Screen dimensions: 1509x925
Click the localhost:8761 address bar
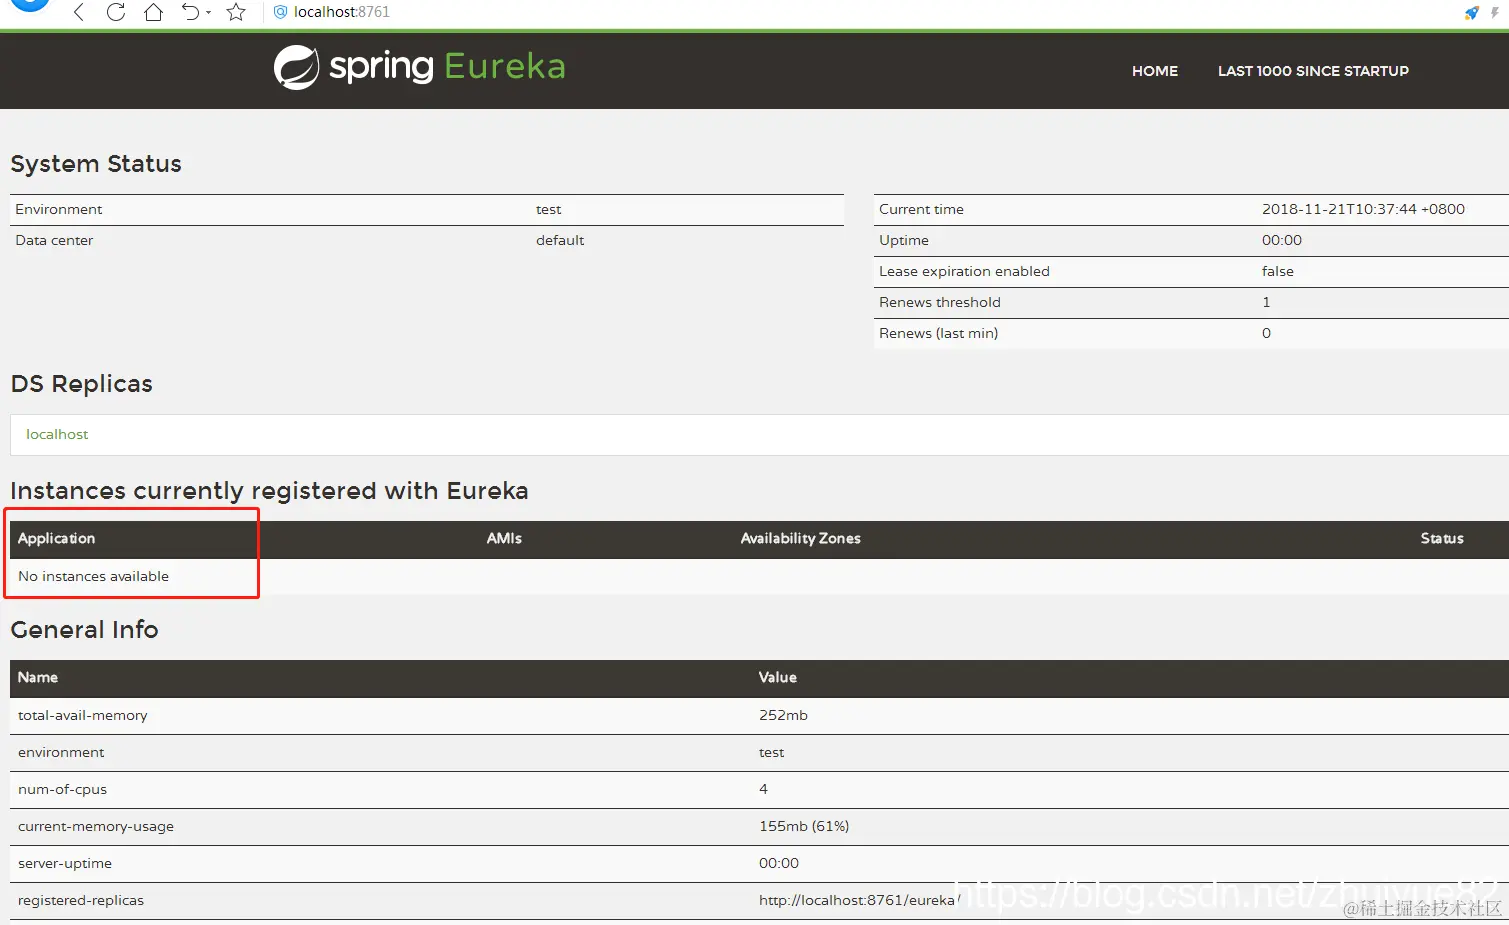coord(342,12)
